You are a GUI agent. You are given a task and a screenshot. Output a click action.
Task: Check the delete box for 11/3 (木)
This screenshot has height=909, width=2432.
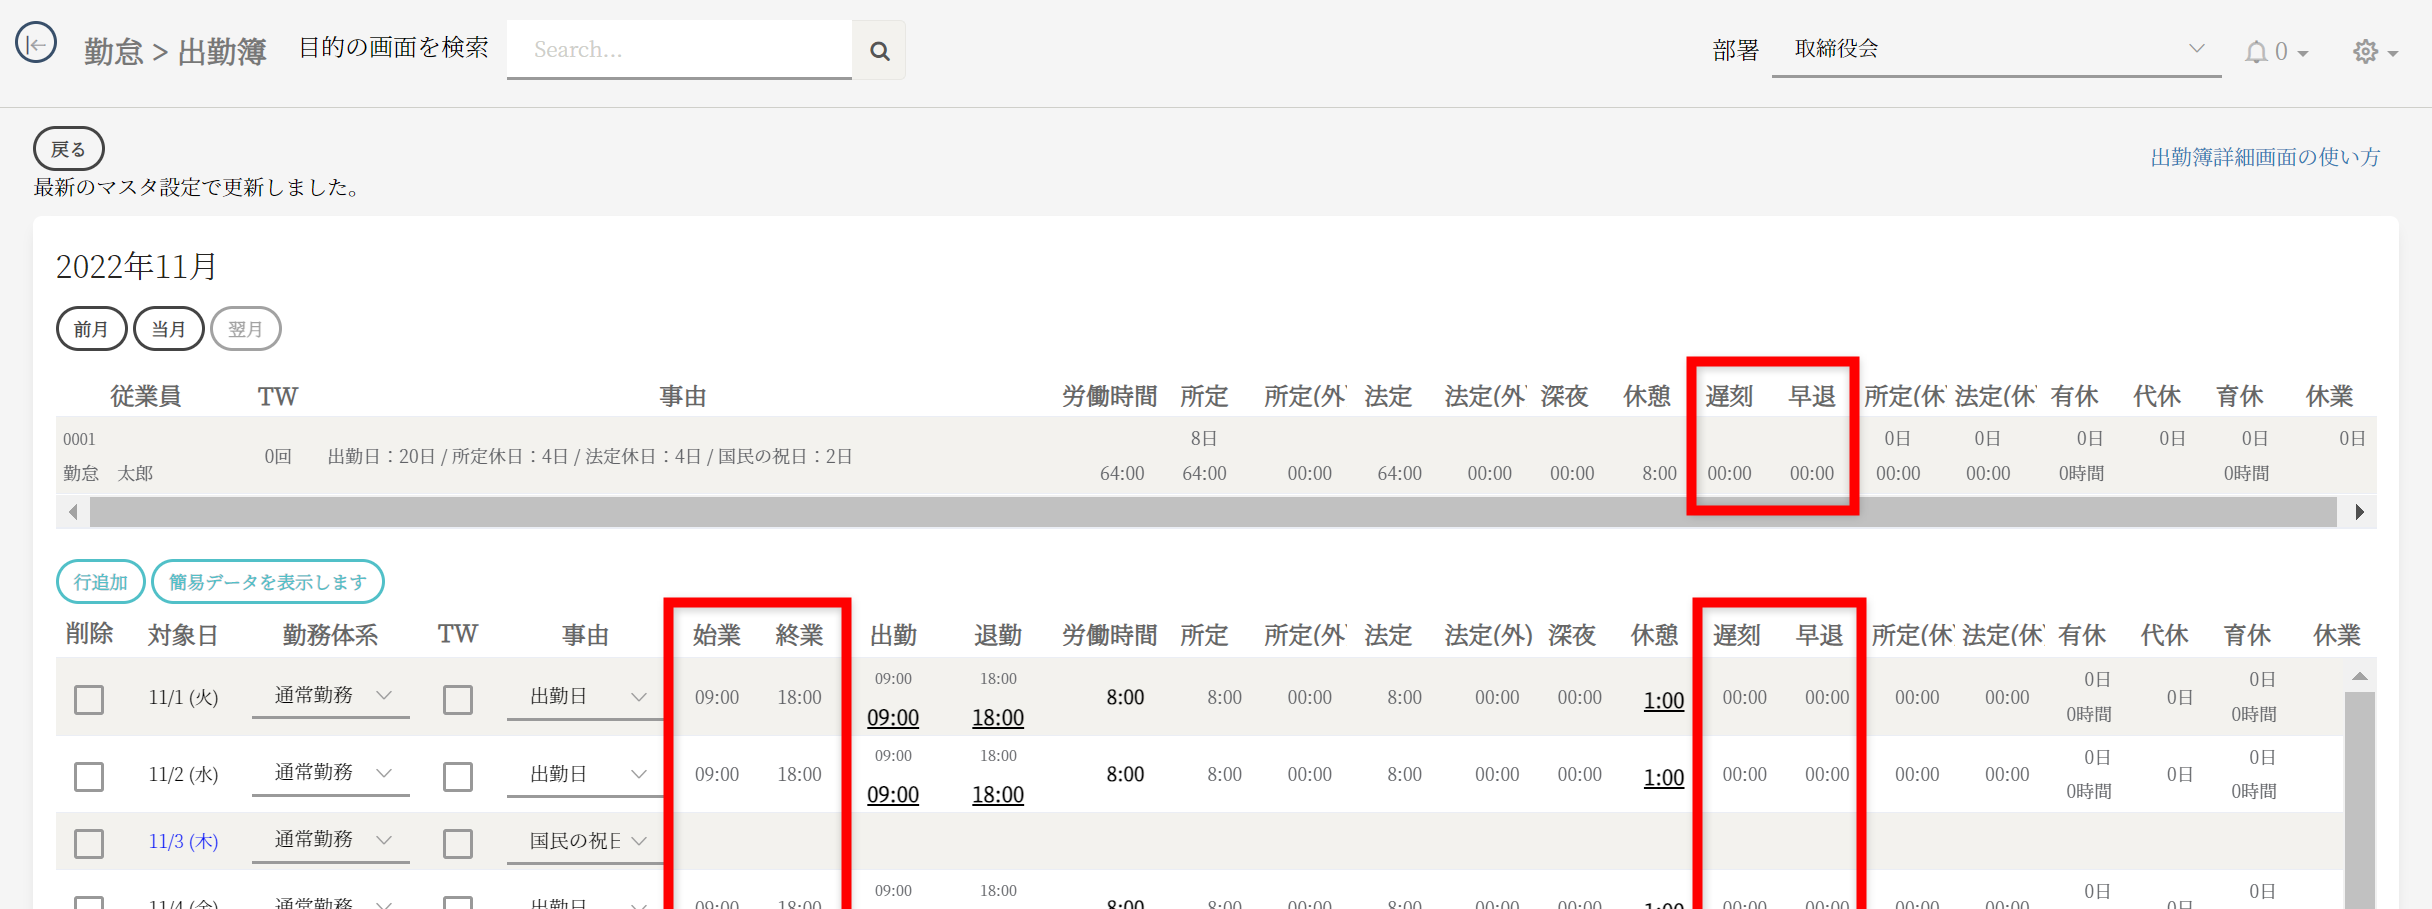click(89, 843)
